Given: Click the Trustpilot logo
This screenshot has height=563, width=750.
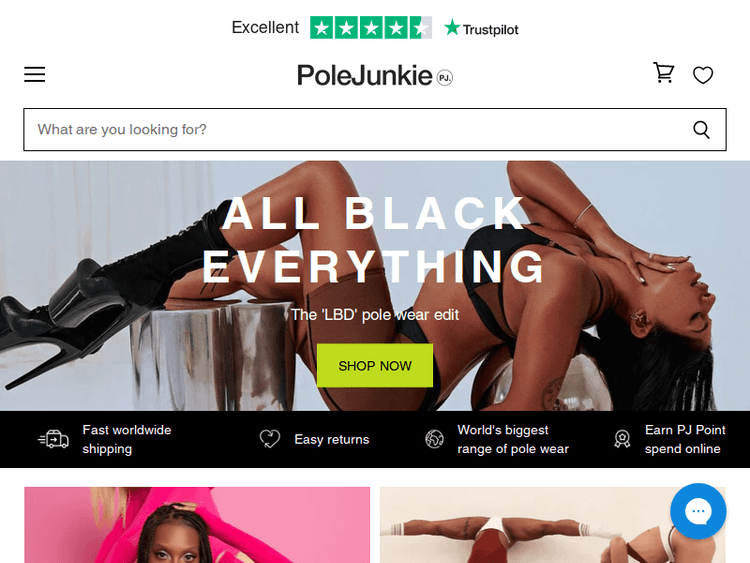Looking at the screenshot, I should point(481,29).
